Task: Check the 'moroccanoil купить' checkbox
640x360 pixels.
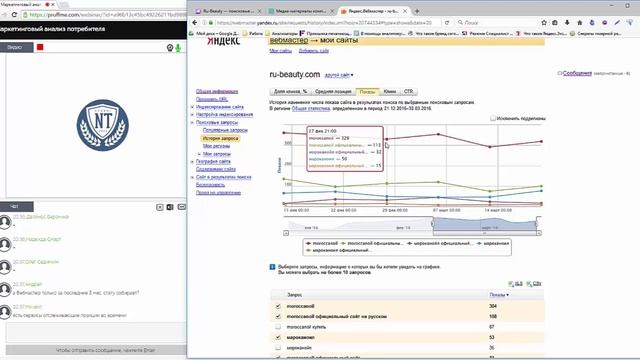Action: pos(278,327)
